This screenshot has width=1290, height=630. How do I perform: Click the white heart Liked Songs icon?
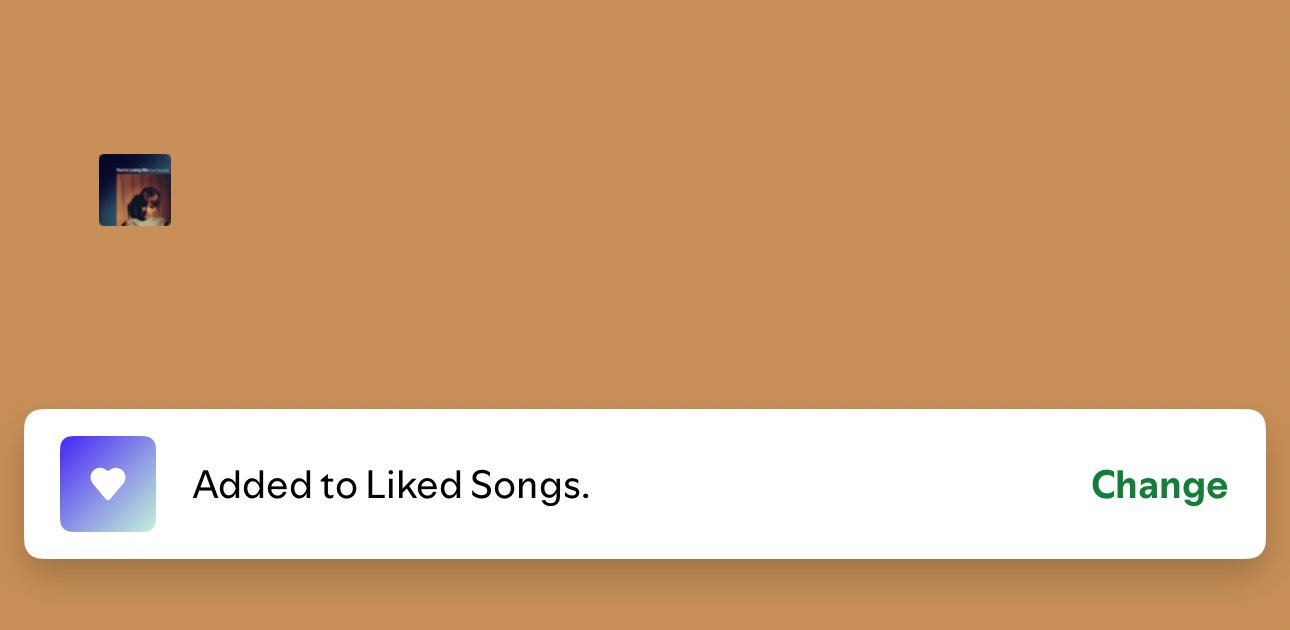(108, 484)
